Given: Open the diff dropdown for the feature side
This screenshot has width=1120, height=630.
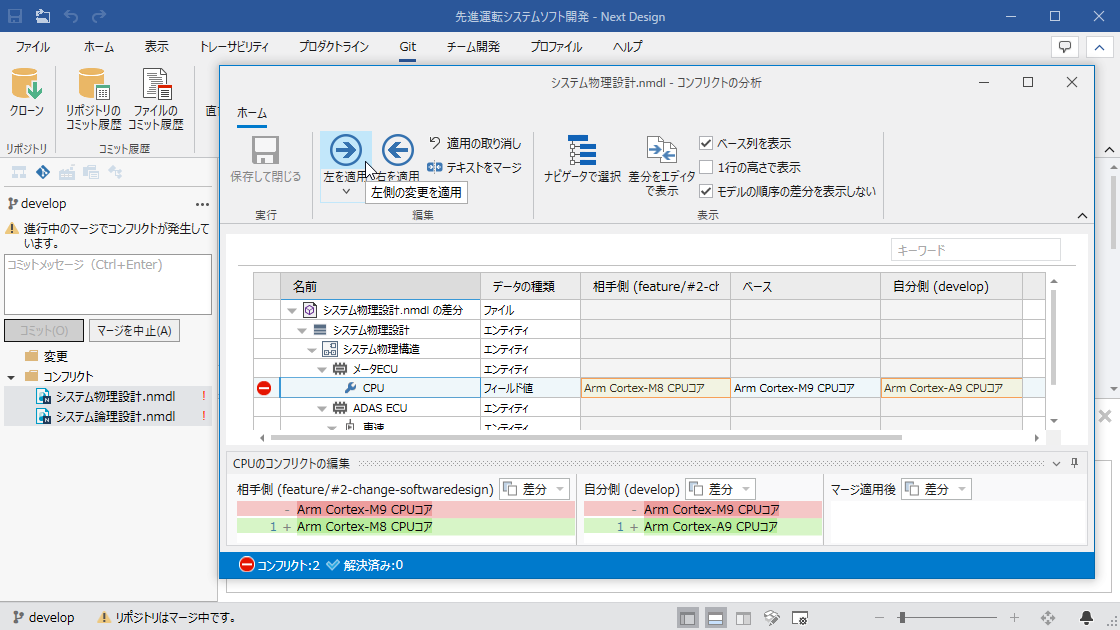Looking at the screenshot, I should tap(534, 489).
